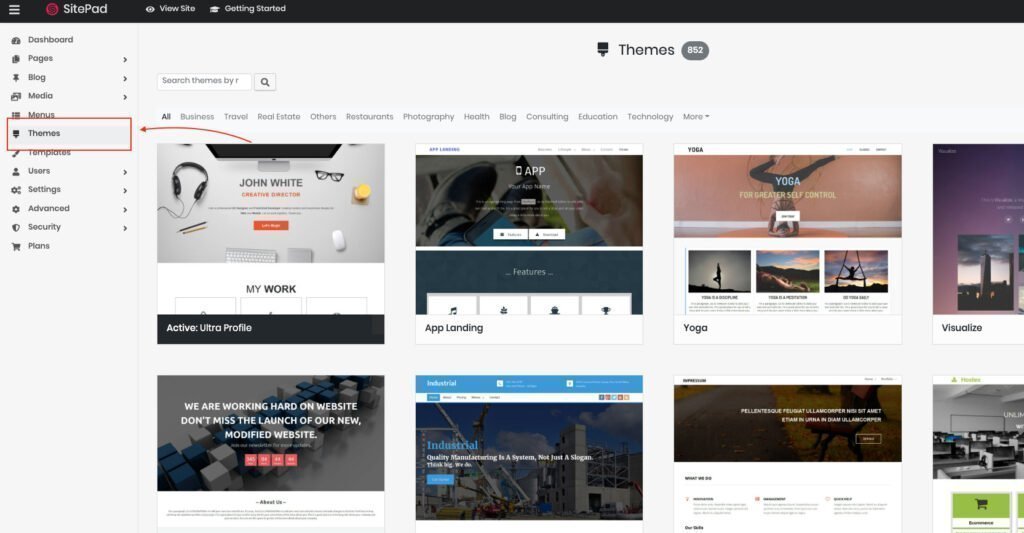Expand the Advanced submenu arrow

(x=125, y=210)
